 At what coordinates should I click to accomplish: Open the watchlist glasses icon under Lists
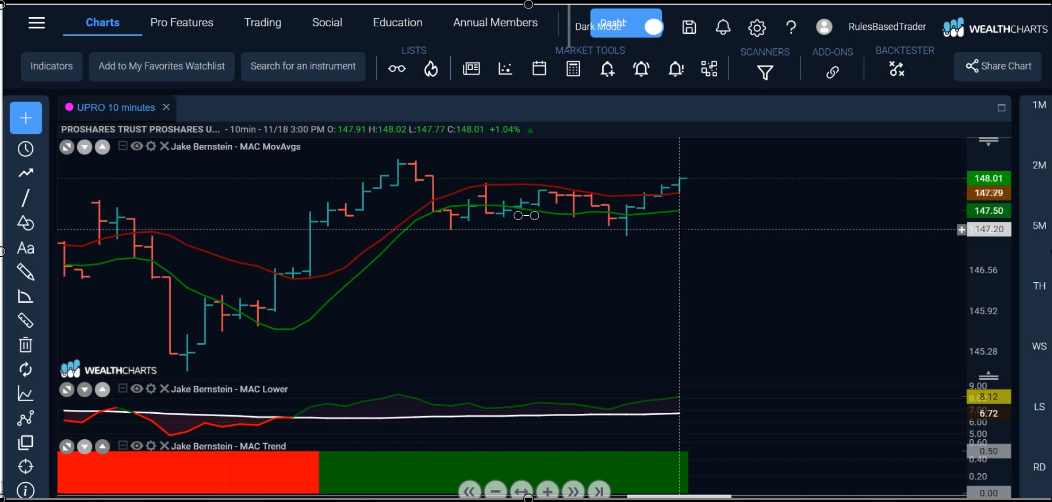397,68
